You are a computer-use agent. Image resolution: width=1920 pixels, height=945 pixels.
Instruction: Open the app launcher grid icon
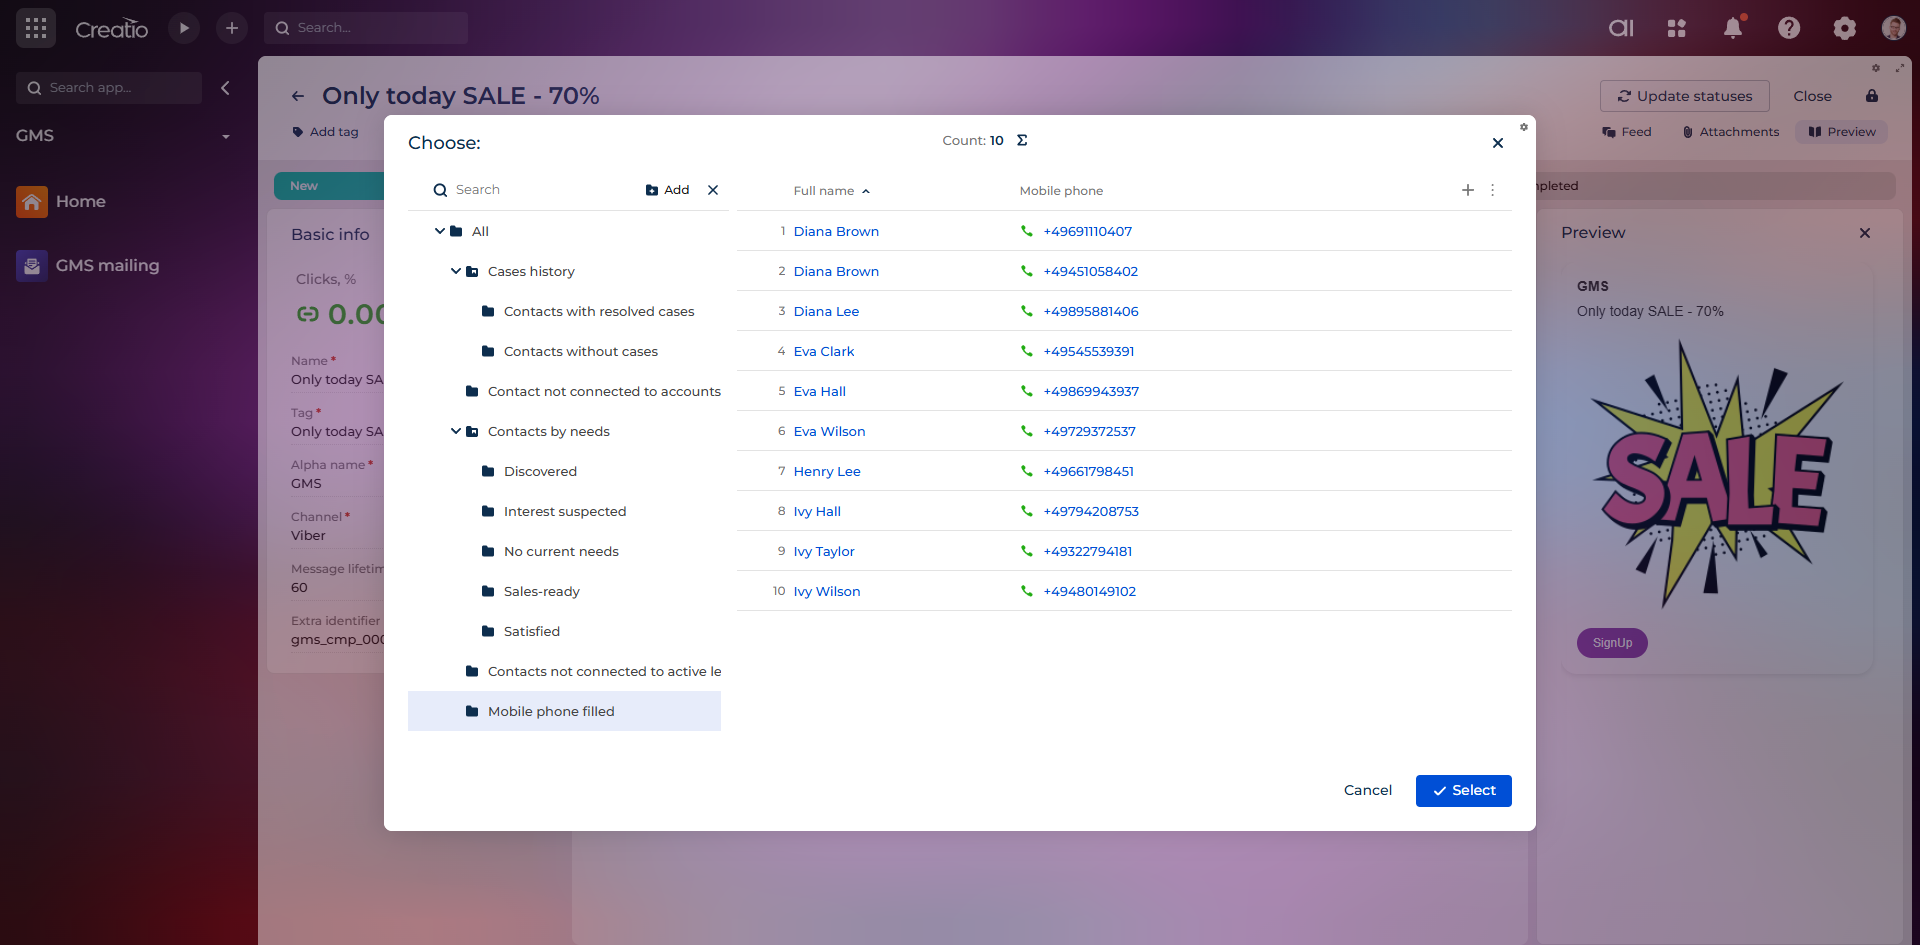[x=36, y=28]
